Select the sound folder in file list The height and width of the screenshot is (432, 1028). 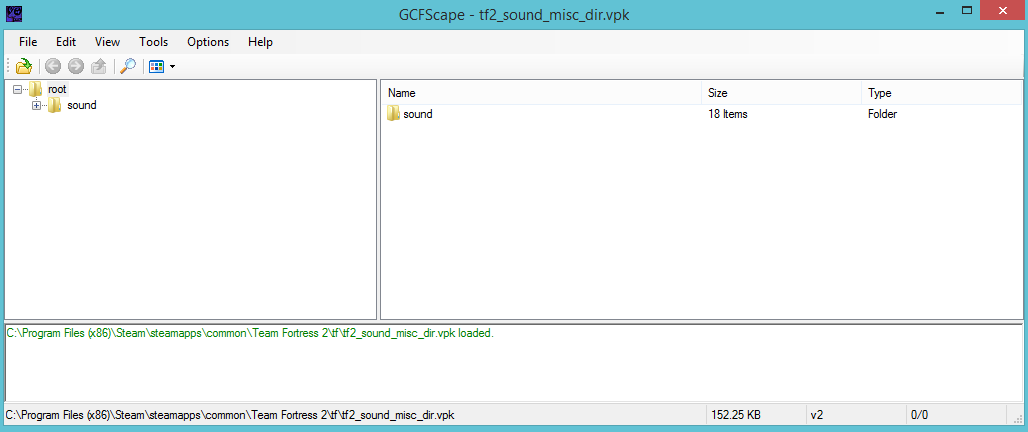click(418, 114)
